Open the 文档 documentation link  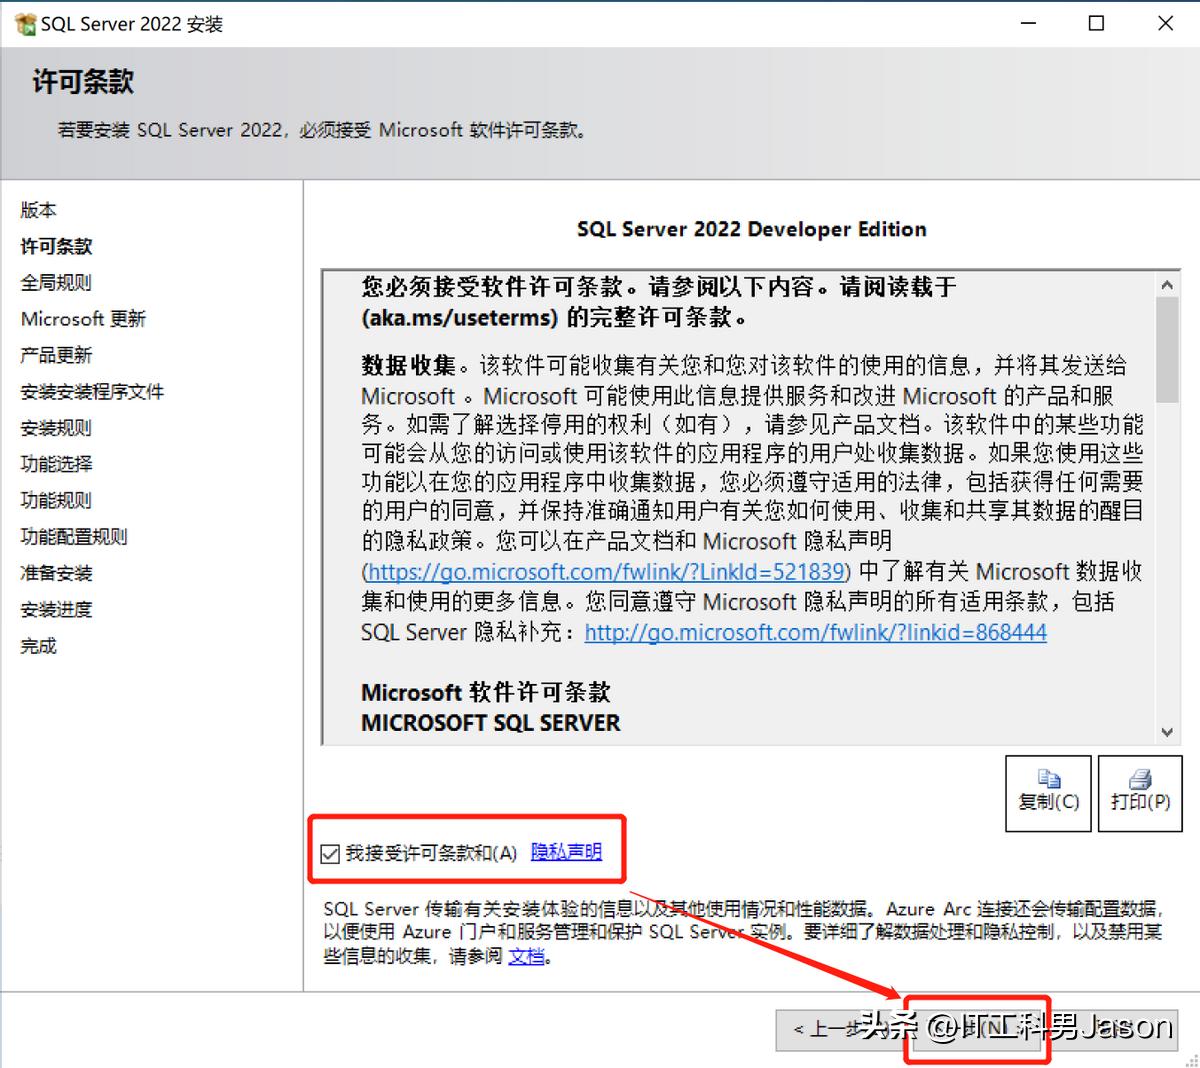pyautogui.click(x=527, y=954)
